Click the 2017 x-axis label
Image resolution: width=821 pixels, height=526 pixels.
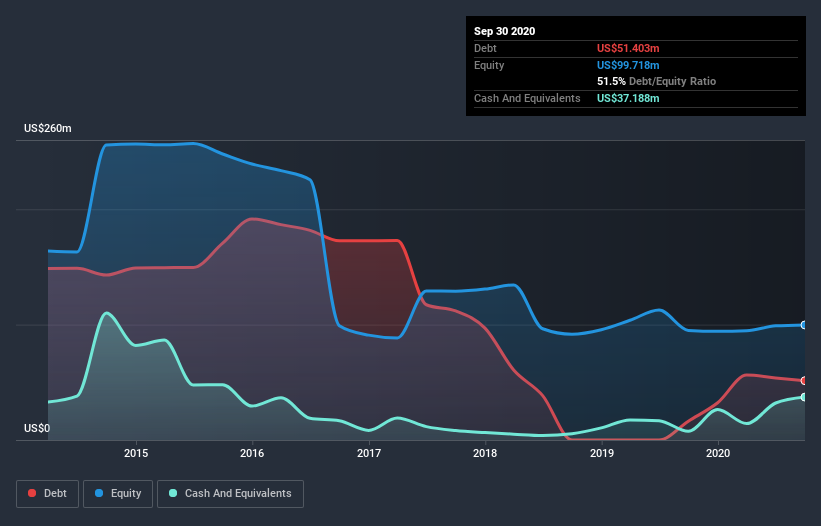[x=369, y=453]
